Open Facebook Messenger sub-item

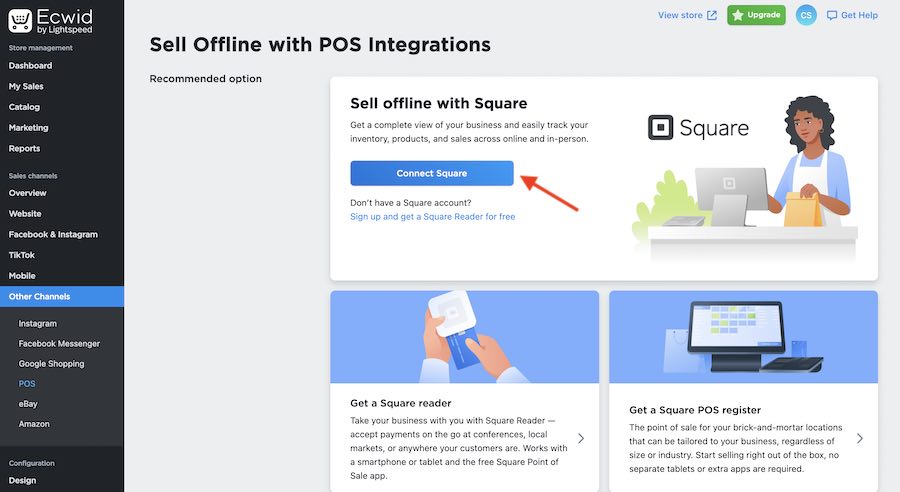coord(59,344)
